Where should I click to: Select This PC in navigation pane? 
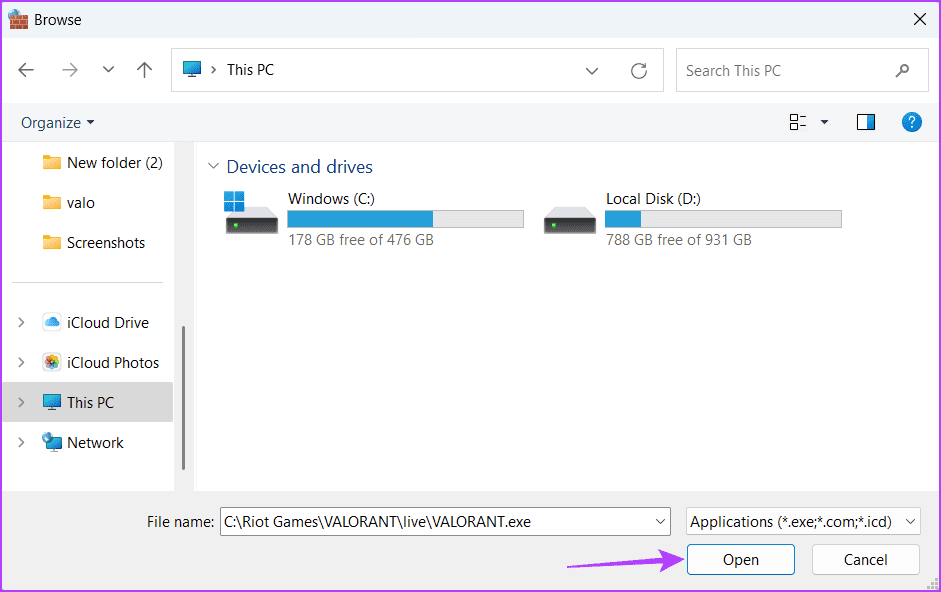pos(88,402)
